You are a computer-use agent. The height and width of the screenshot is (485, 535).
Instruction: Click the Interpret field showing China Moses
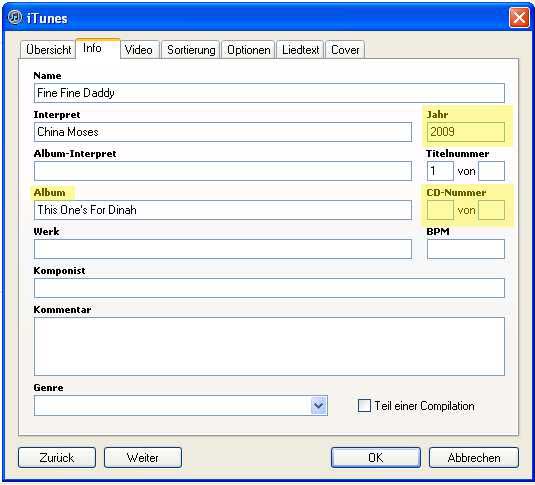tap(223, 132)
